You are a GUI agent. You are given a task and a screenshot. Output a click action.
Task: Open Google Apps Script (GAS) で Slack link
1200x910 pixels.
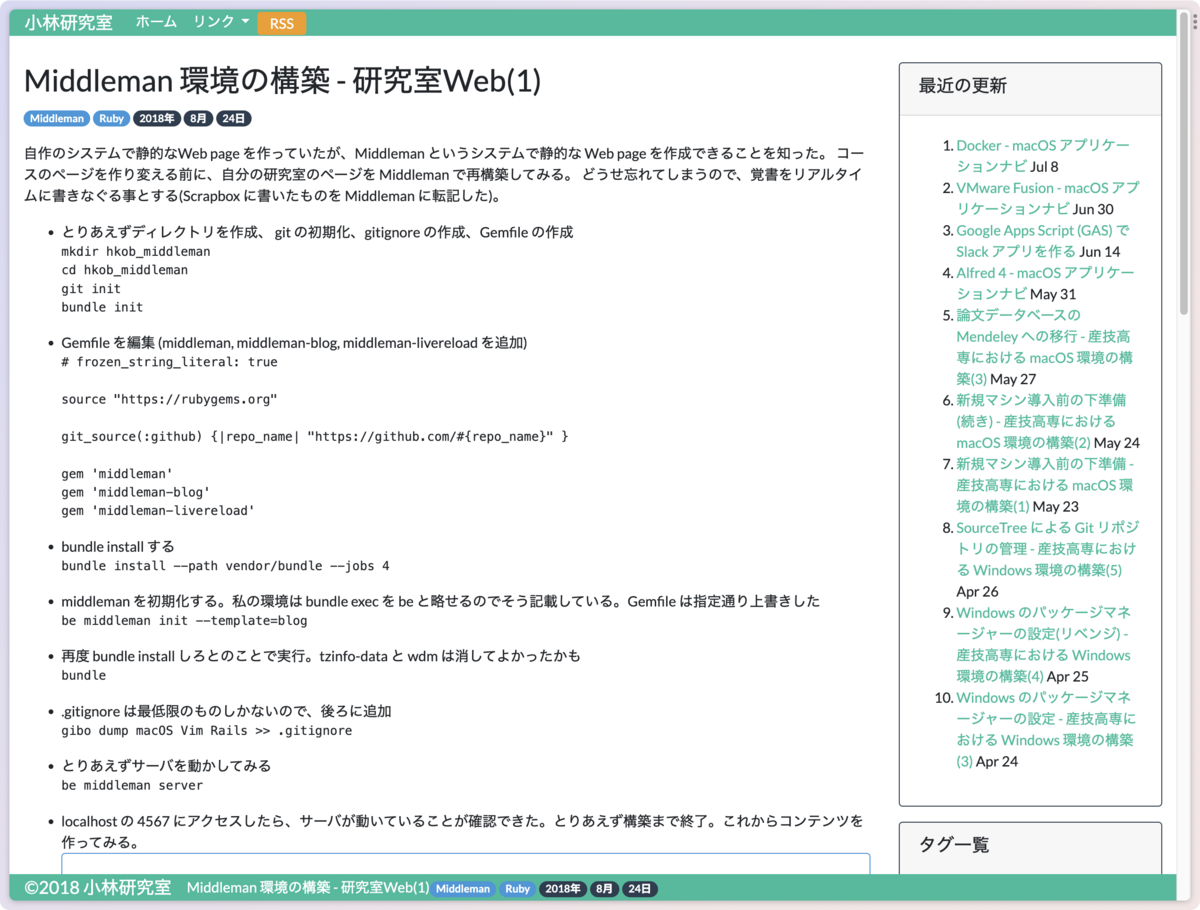(1043, 241)
